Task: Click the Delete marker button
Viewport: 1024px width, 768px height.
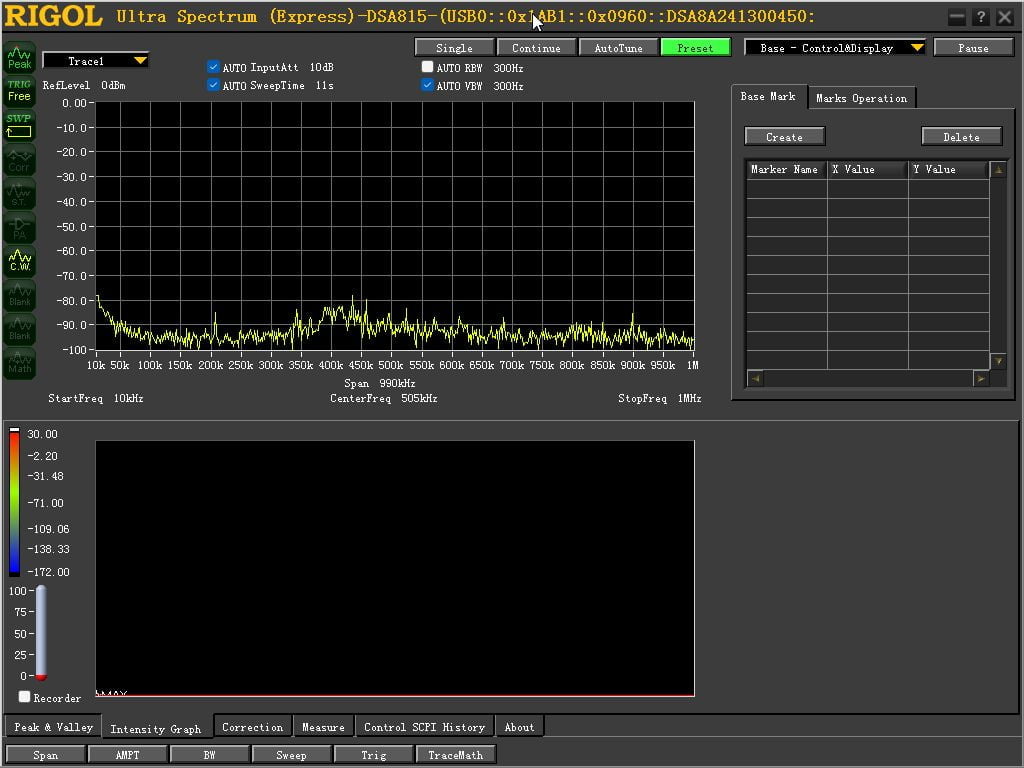Action: tap(961, 136)
